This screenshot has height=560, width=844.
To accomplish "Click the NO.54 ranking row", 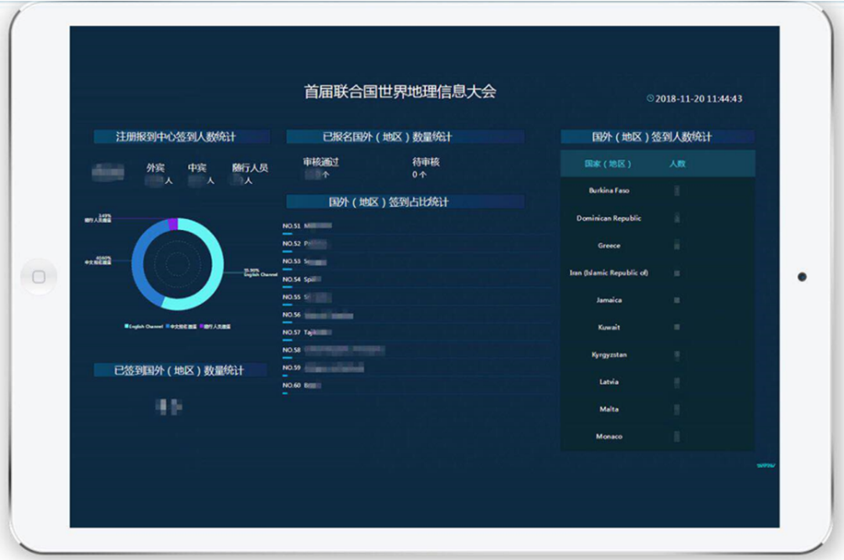I will [417, 280].
